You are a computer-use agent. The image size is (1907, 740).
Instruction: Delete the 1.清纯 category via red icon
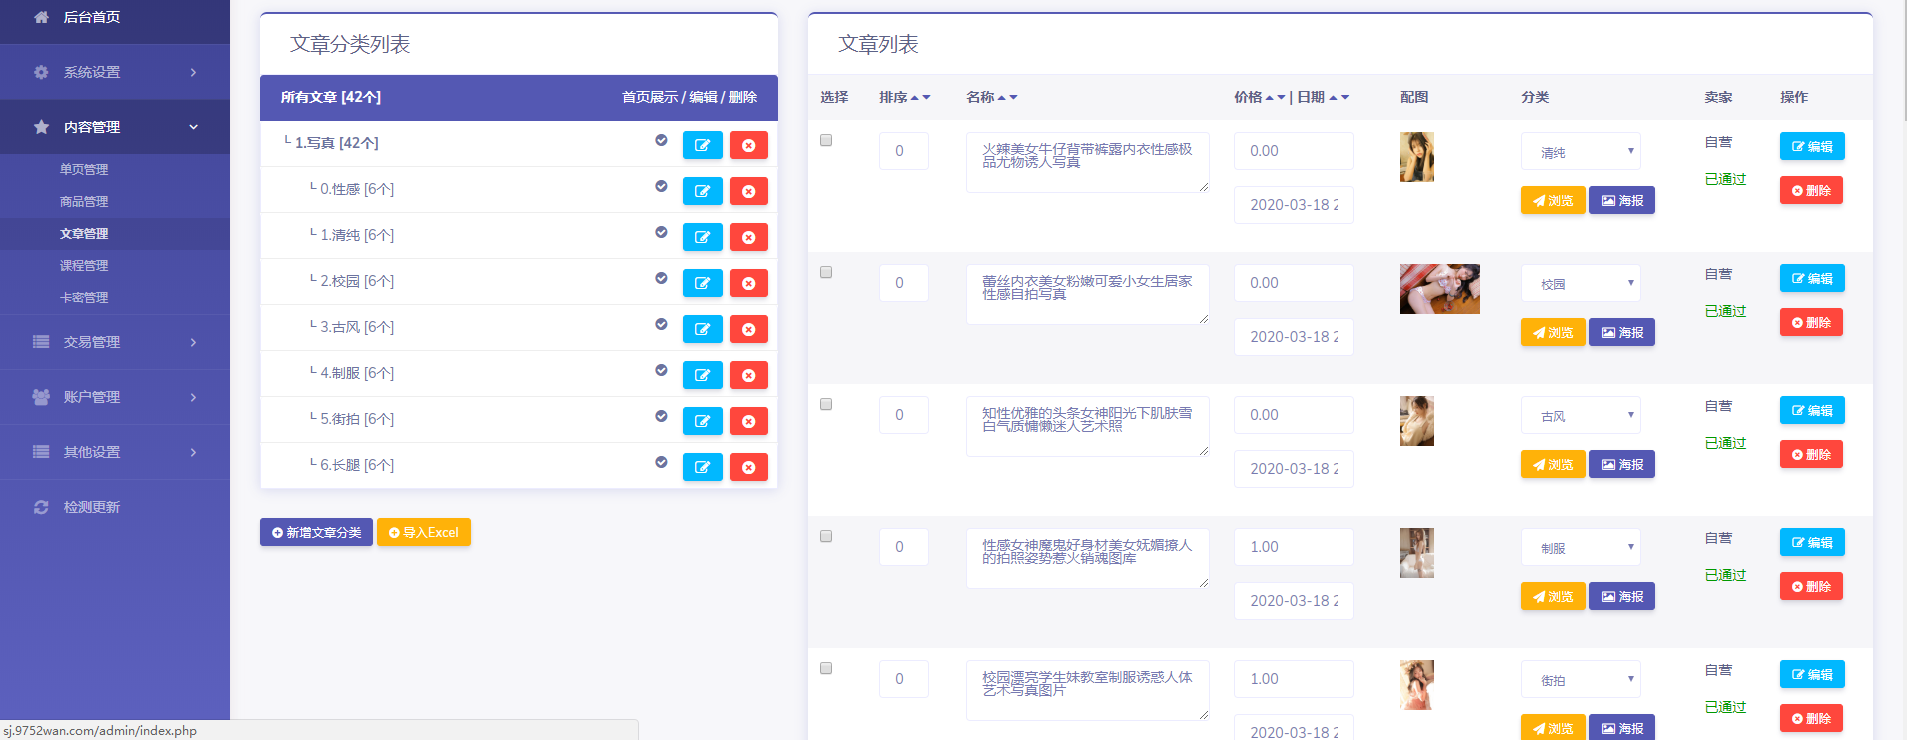pos(748,237)
